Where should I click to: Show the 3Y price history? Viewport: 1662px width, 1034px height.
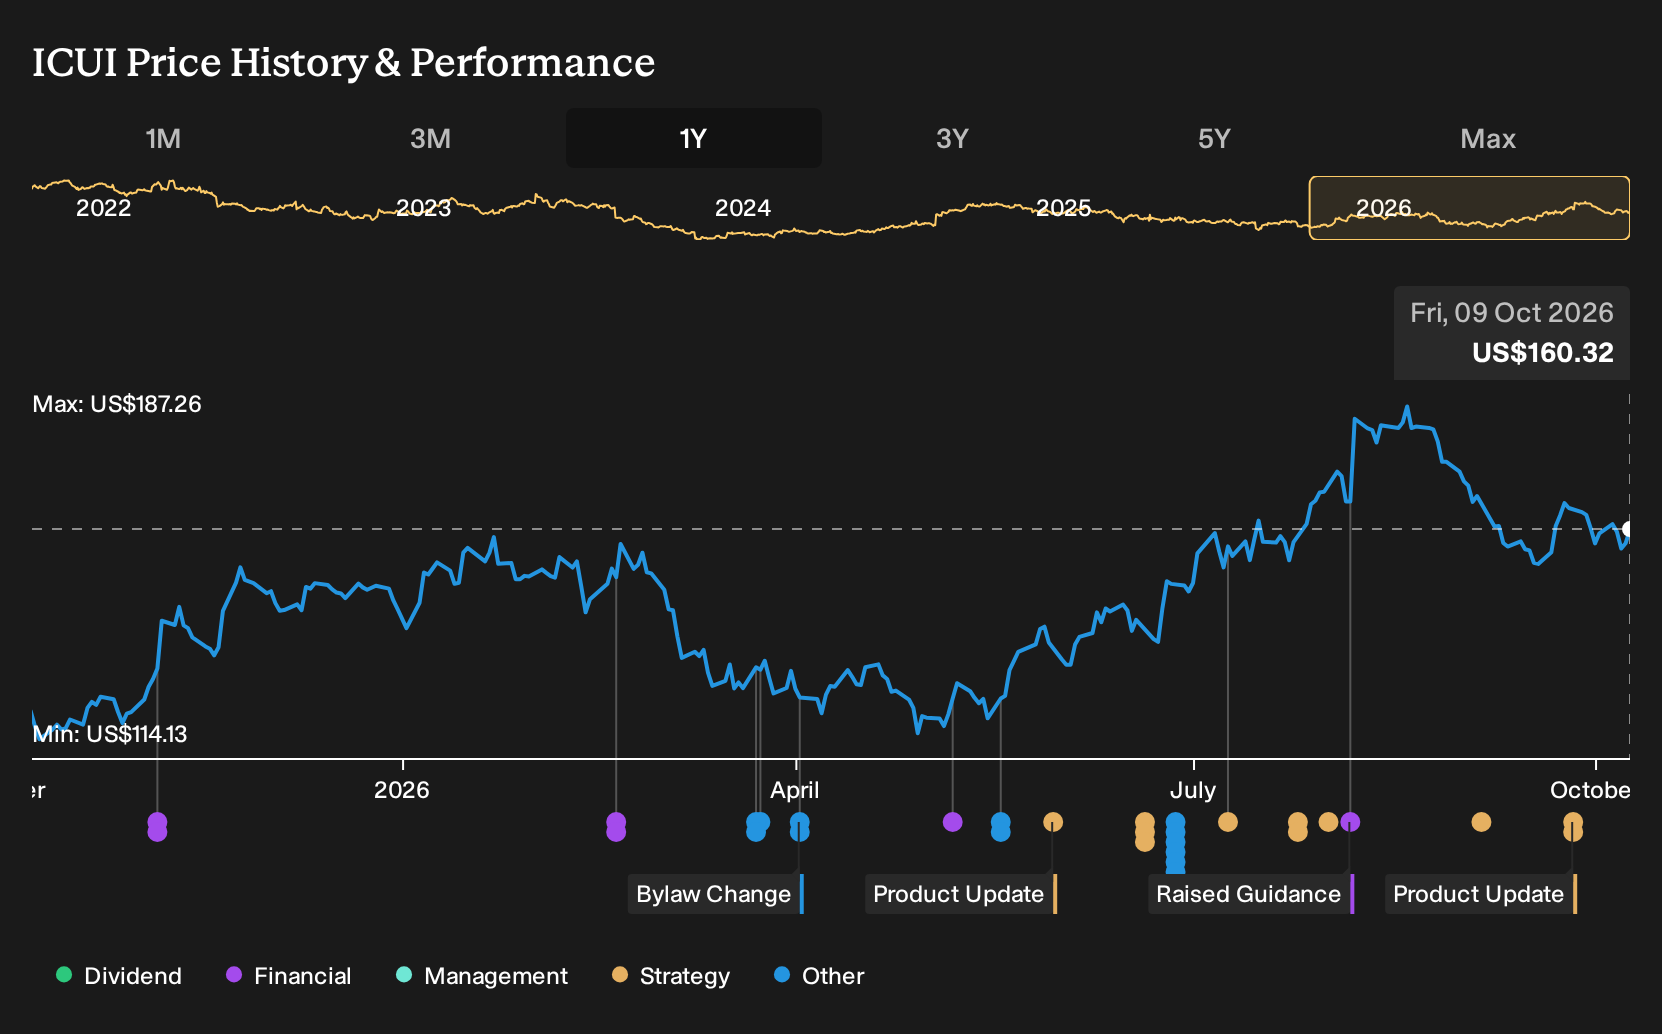pos(952,138)
